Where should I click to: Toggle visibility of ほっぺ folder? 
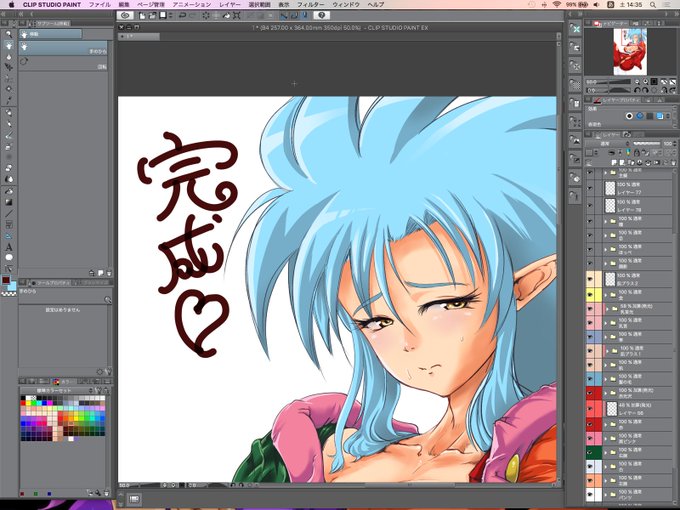click(589, 249)
